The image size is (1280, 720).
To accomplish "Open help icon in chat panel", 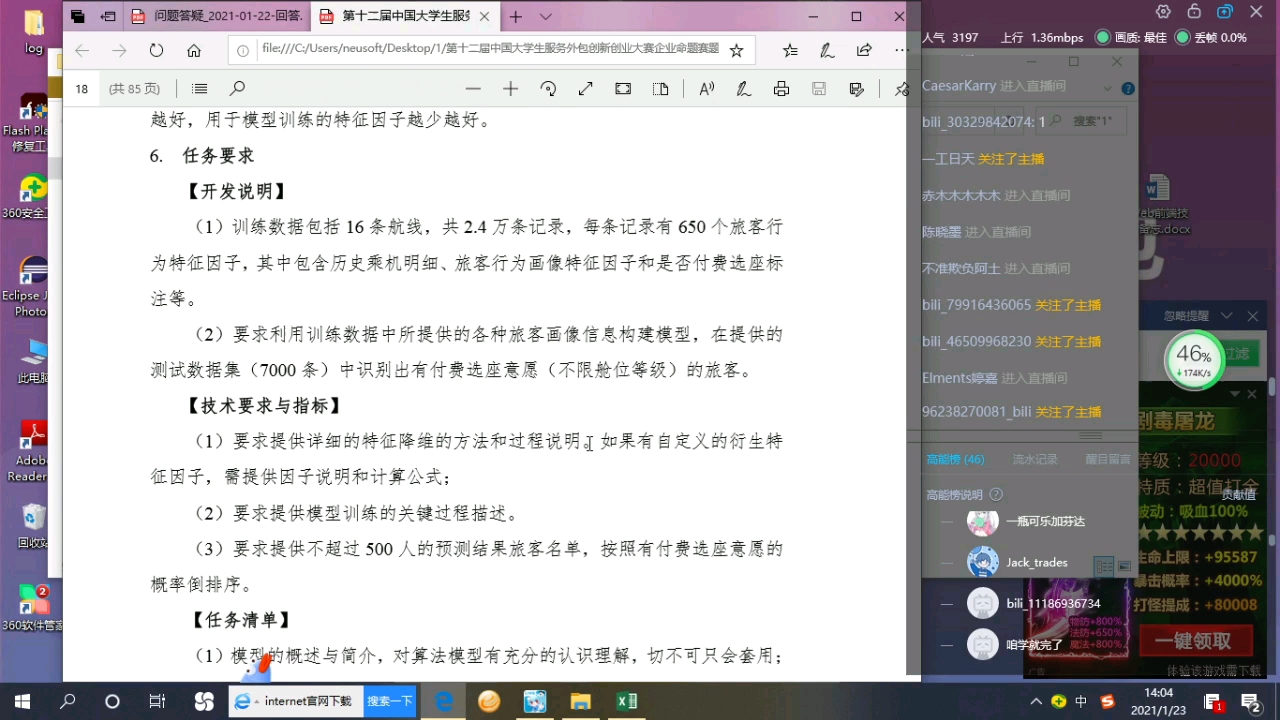I will coord(1129,89).
